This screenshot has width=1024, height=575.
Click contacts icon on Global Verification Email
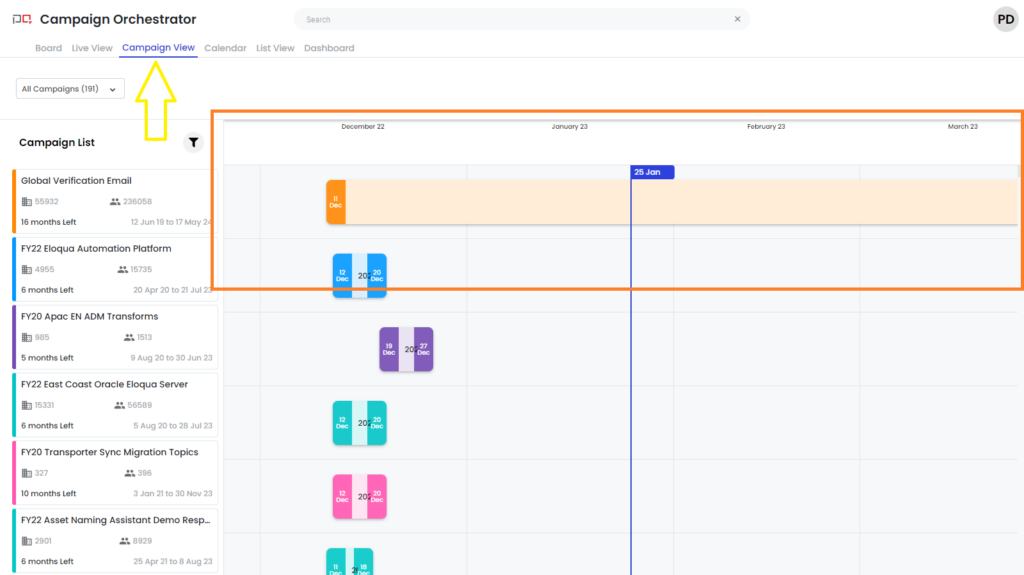115,202
